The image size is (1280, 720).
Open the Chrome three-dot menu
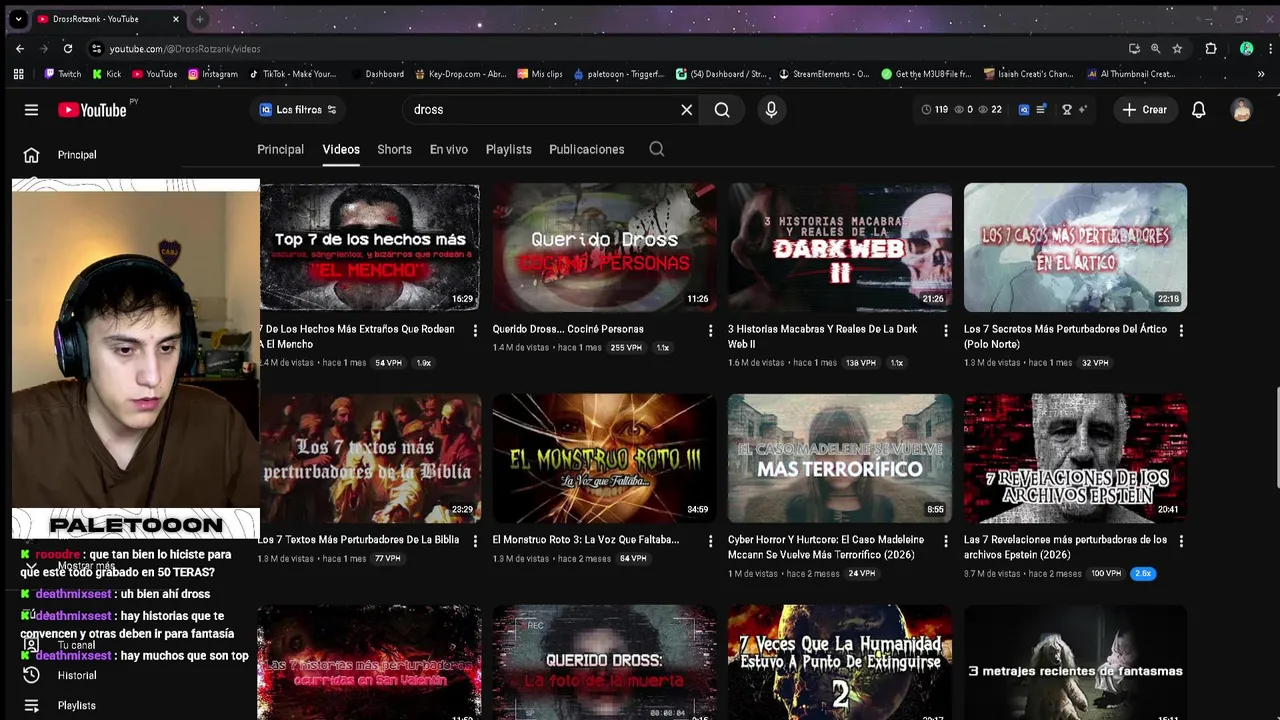tap(1270, 48)
